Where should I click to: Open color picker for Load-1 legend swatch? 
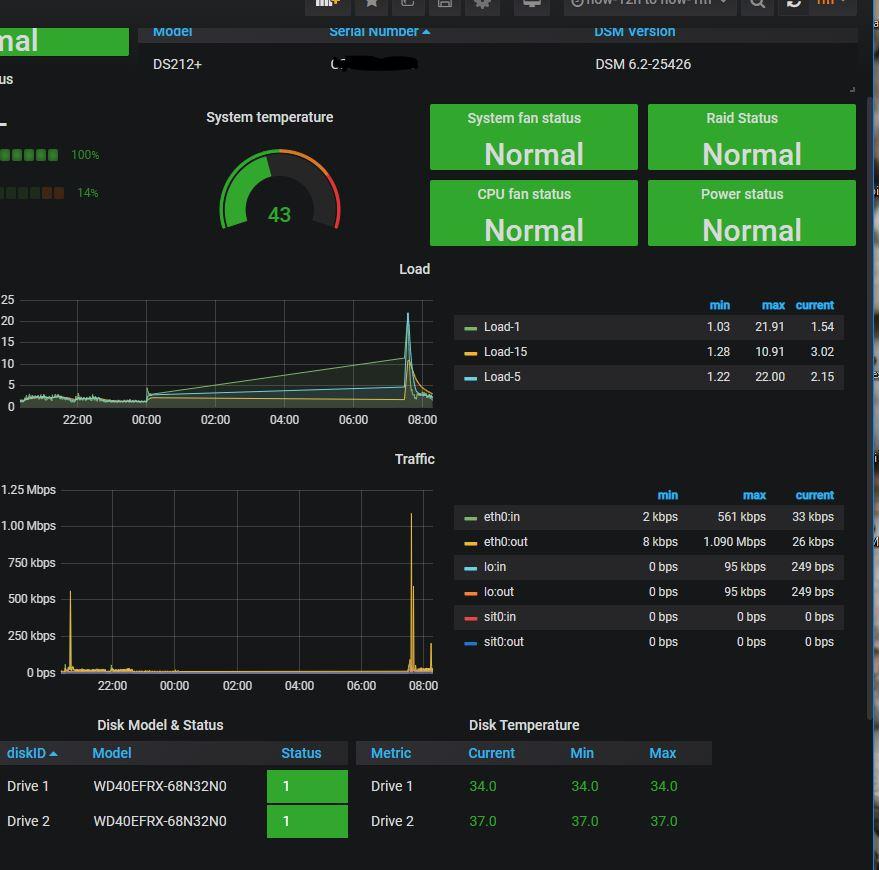[470, 328]
